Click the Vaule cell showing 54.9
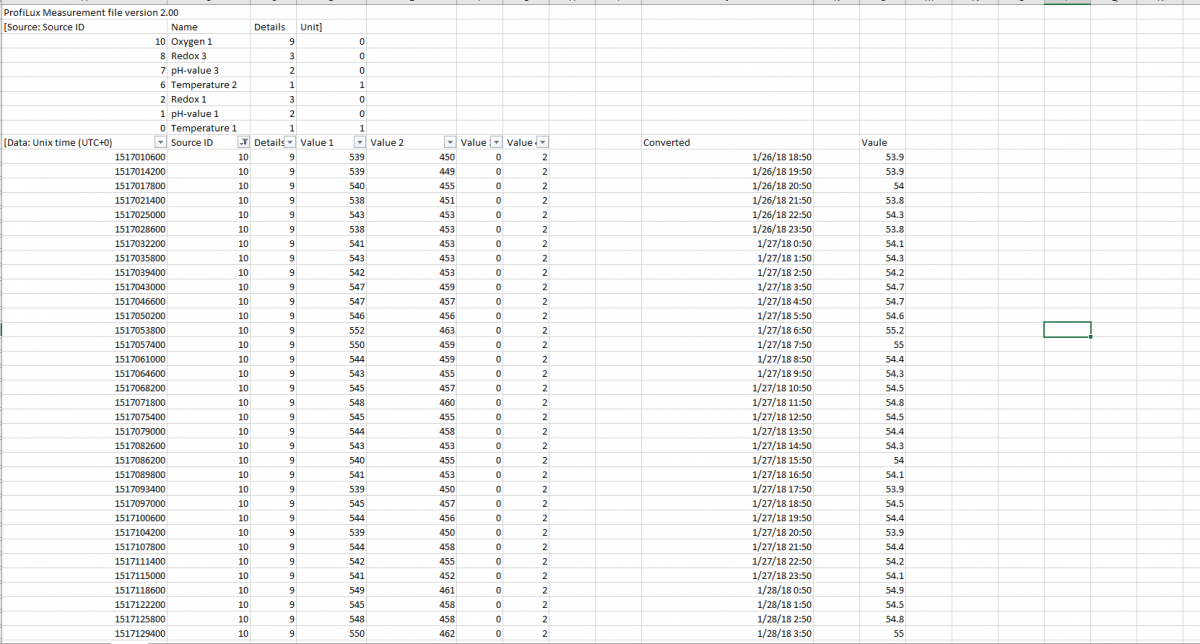This screenshot has height=644, width=1200. coord(882,590)
